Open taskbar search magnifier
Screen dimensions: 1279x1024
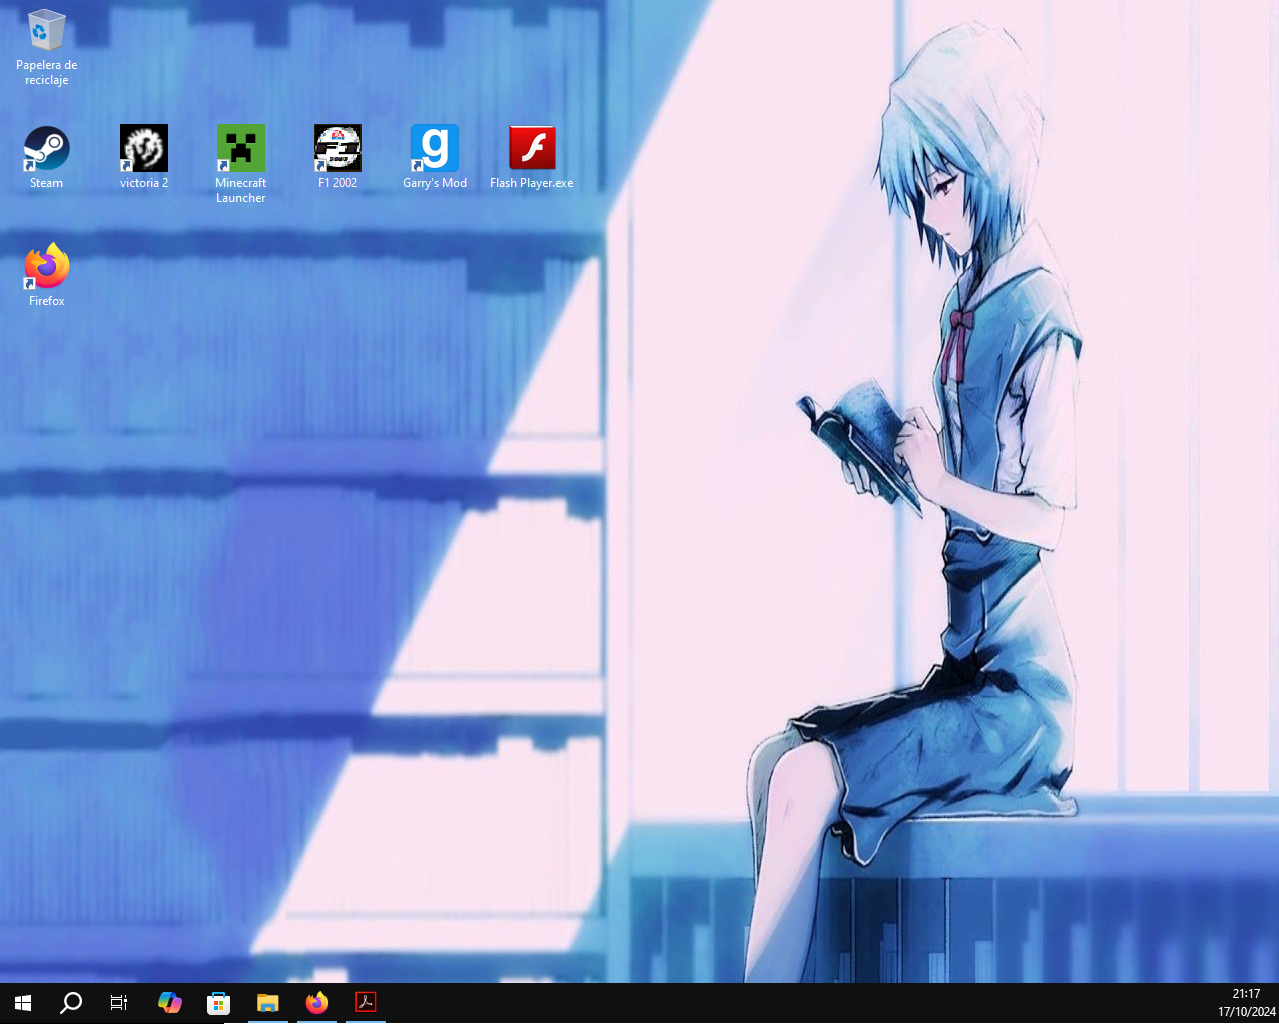[x=71, y=1003]
